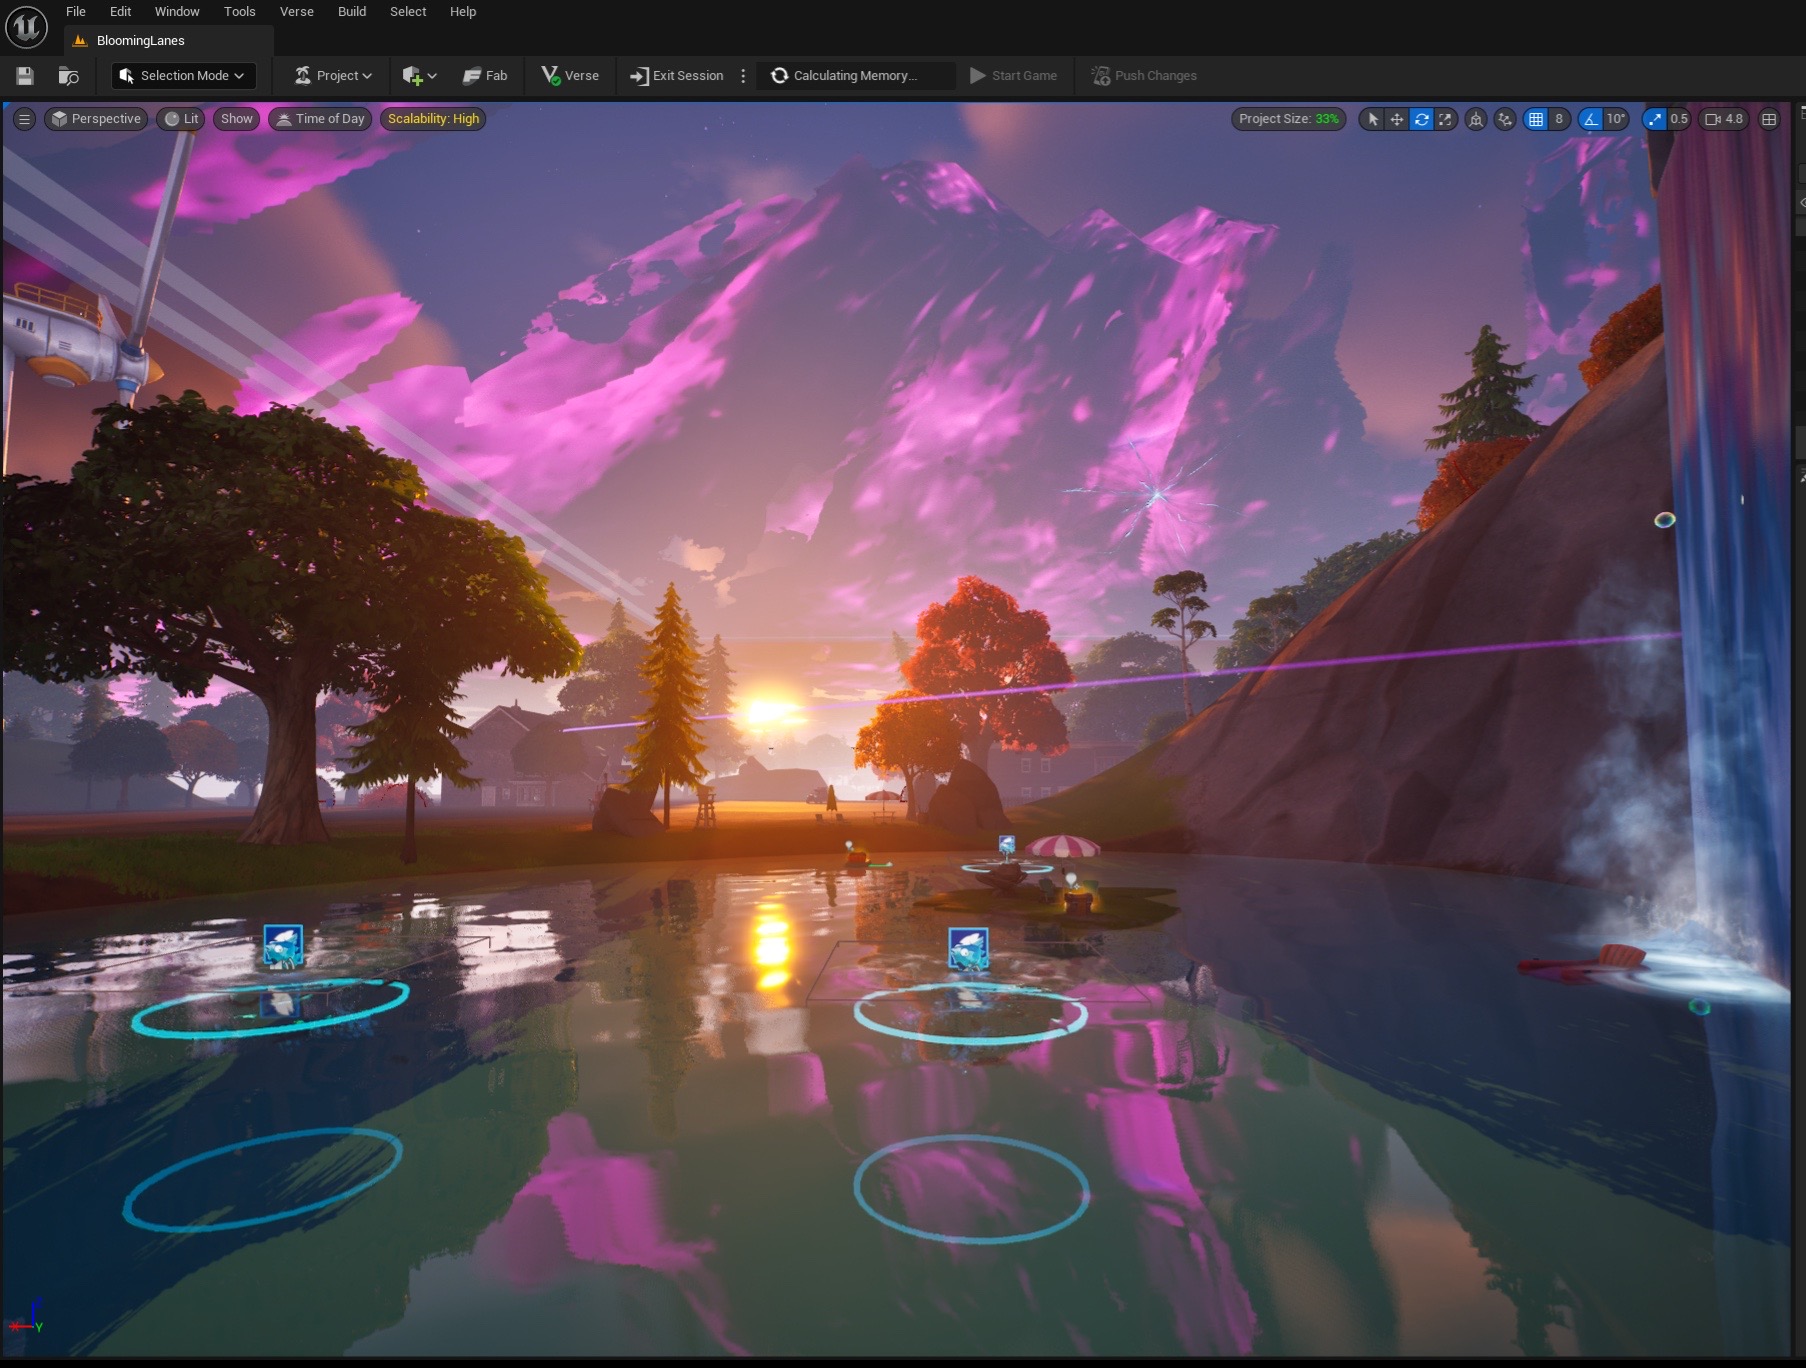This screenshot has height=1368, width=1806.
Task: Click the Push Changes button
Action: [1144, 76]
